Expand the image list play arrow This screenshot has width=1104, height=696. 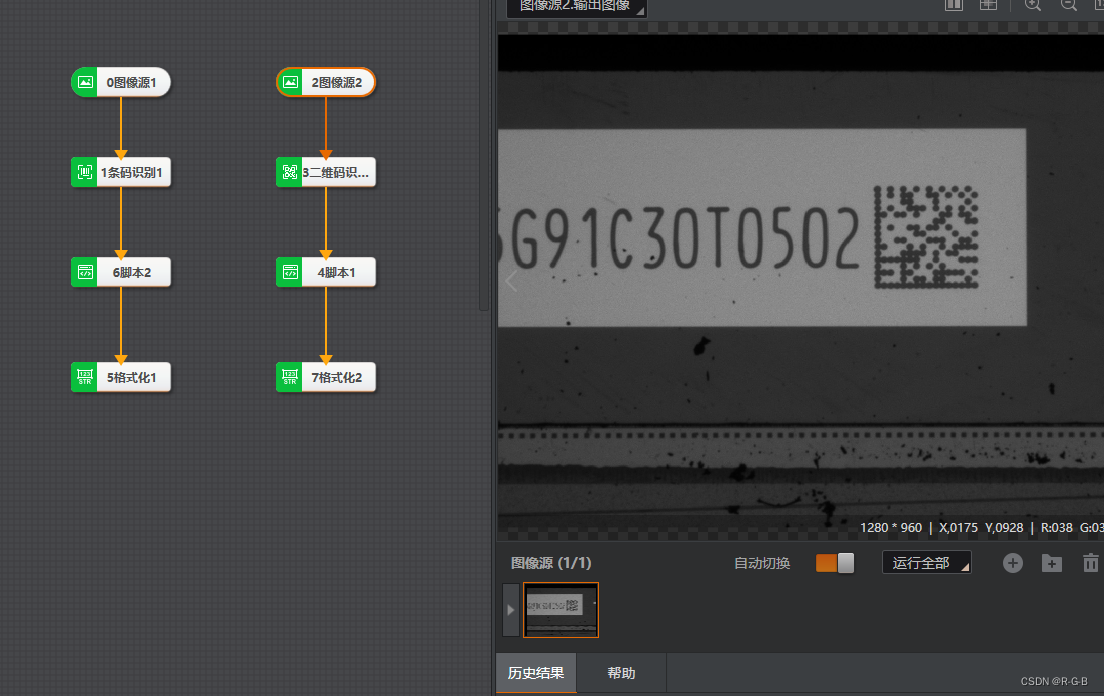pos(510,609)
